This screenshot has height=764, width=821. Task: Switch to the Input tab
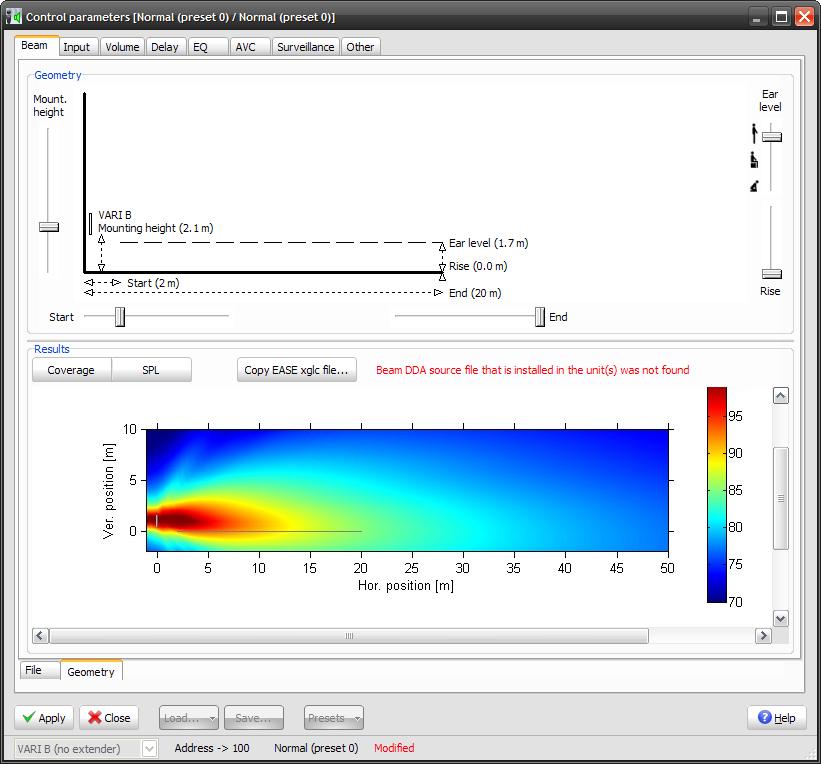point(77,47)
